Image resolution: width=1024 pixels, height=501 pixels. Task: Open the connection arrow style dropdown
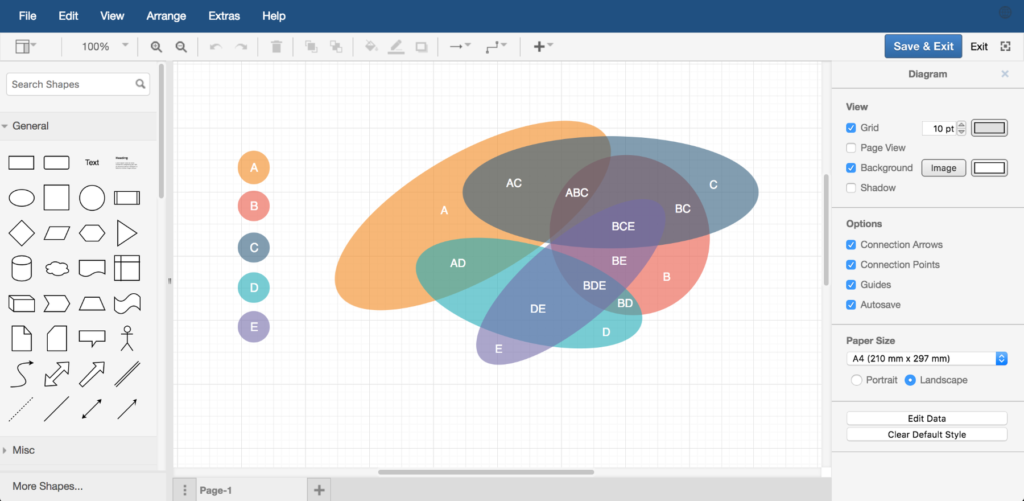coord(460,46)
